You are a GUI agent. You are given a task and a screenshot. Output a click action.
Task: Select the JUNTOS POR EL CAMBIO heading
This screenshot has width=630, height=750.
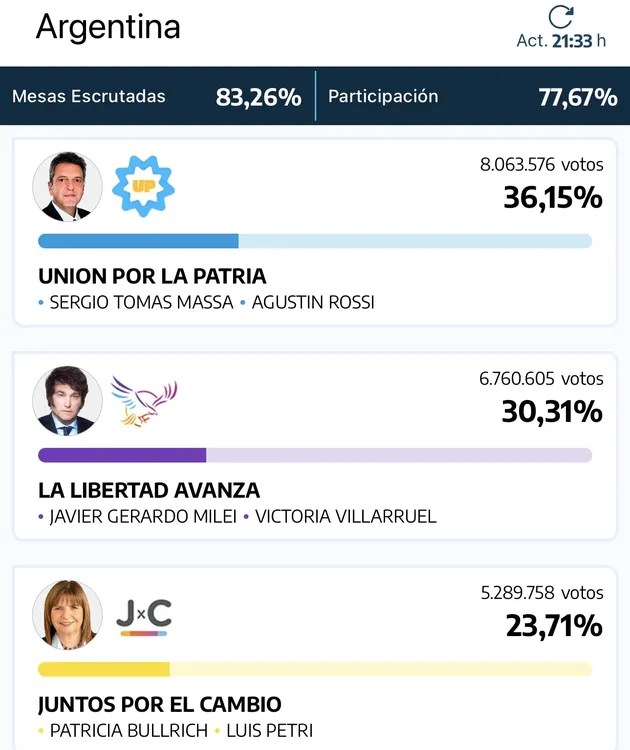pos(160,704)
